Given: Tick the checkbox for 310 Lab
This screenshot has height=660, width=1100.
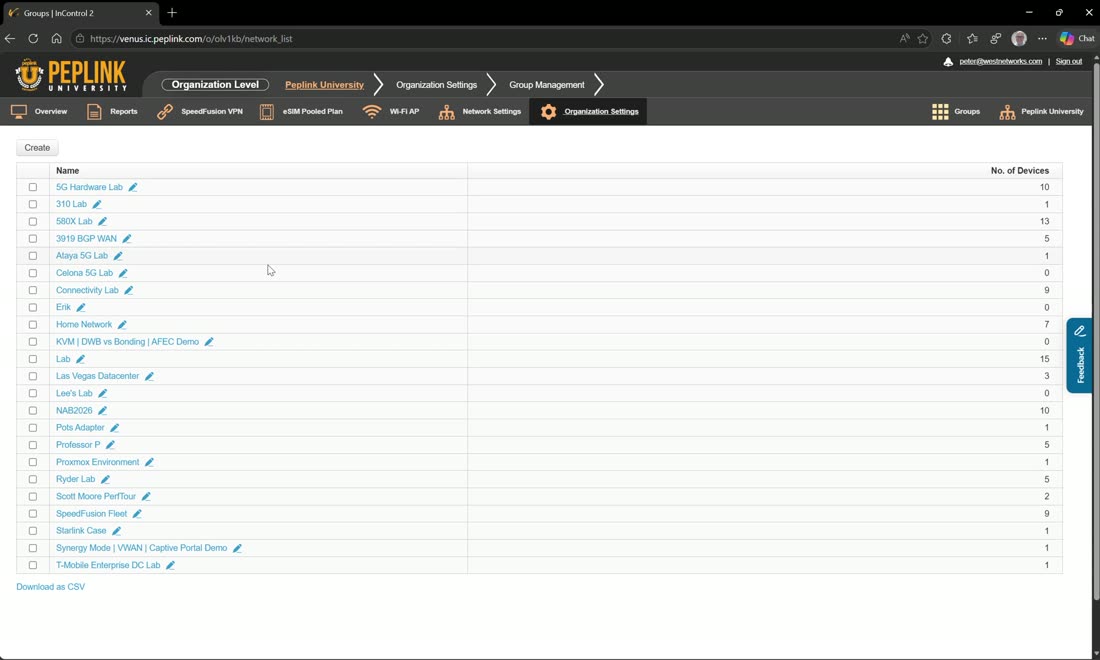Looking at the screenshot, I should point(33,205).
